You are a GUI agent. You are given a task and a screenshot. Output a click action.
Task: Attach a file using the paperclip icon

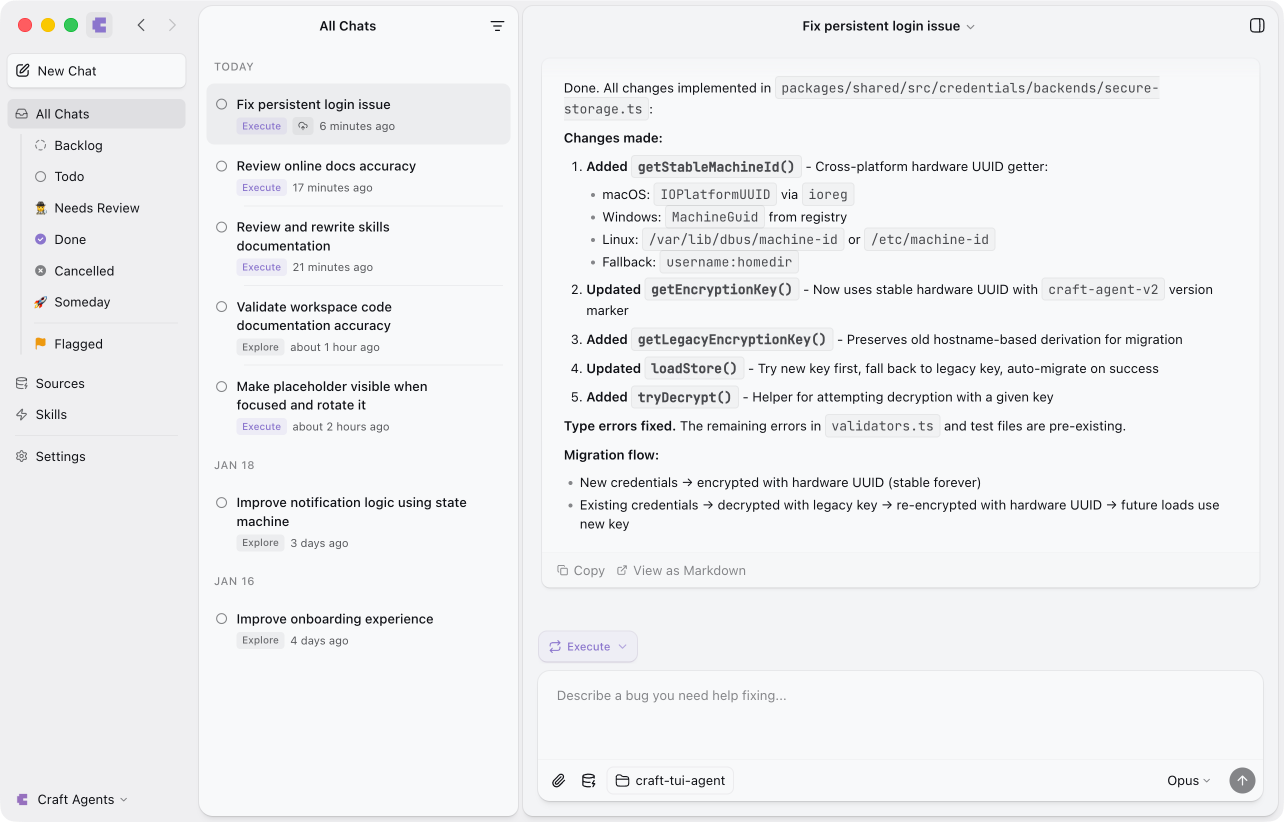coord(559,780)
